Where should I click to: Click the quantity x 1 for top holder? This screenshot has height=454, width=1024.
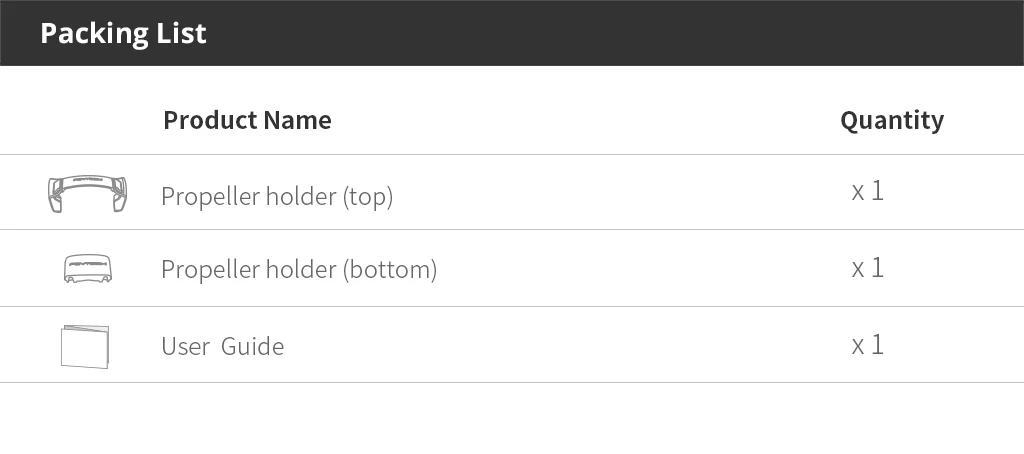[867, 191]
